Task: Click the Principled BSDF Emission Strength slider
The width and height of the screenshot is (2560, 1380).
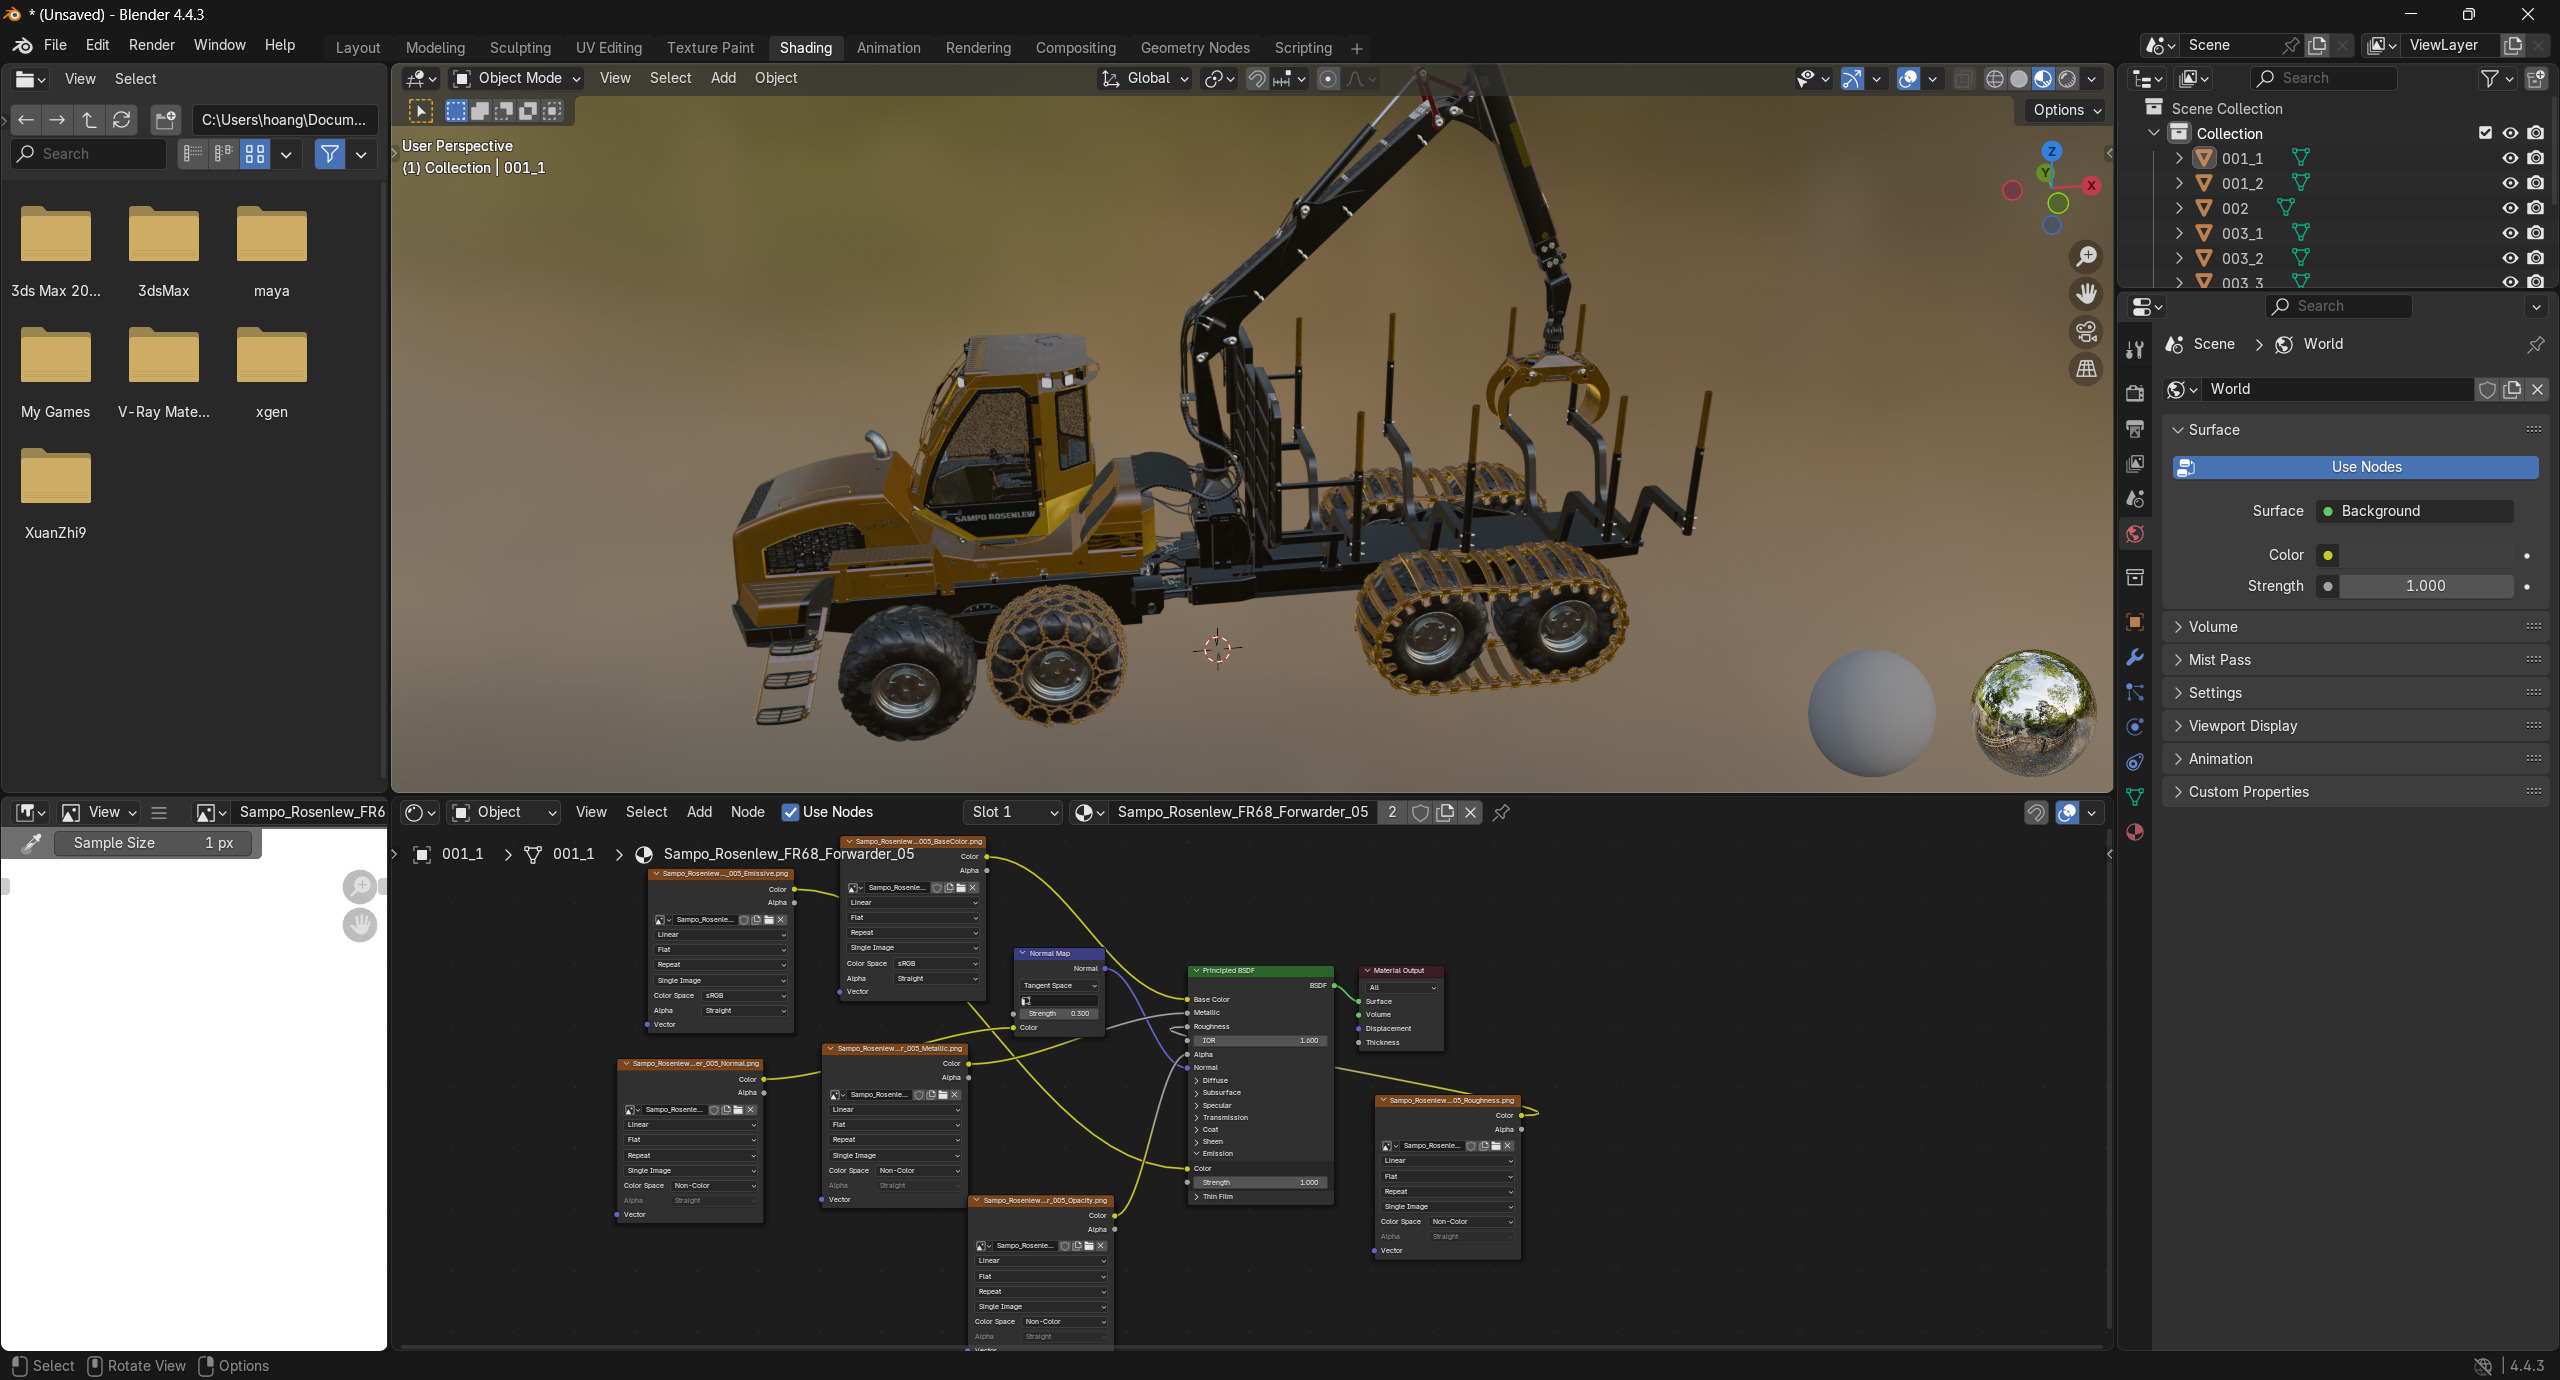Action: tap(1260, 1182)
